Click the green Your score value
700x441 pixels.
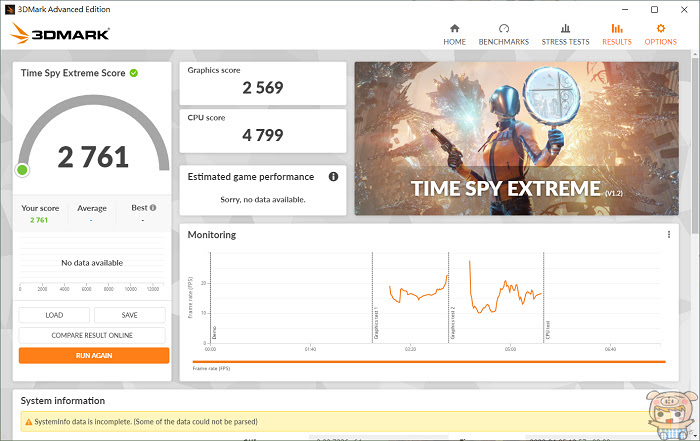39,220
